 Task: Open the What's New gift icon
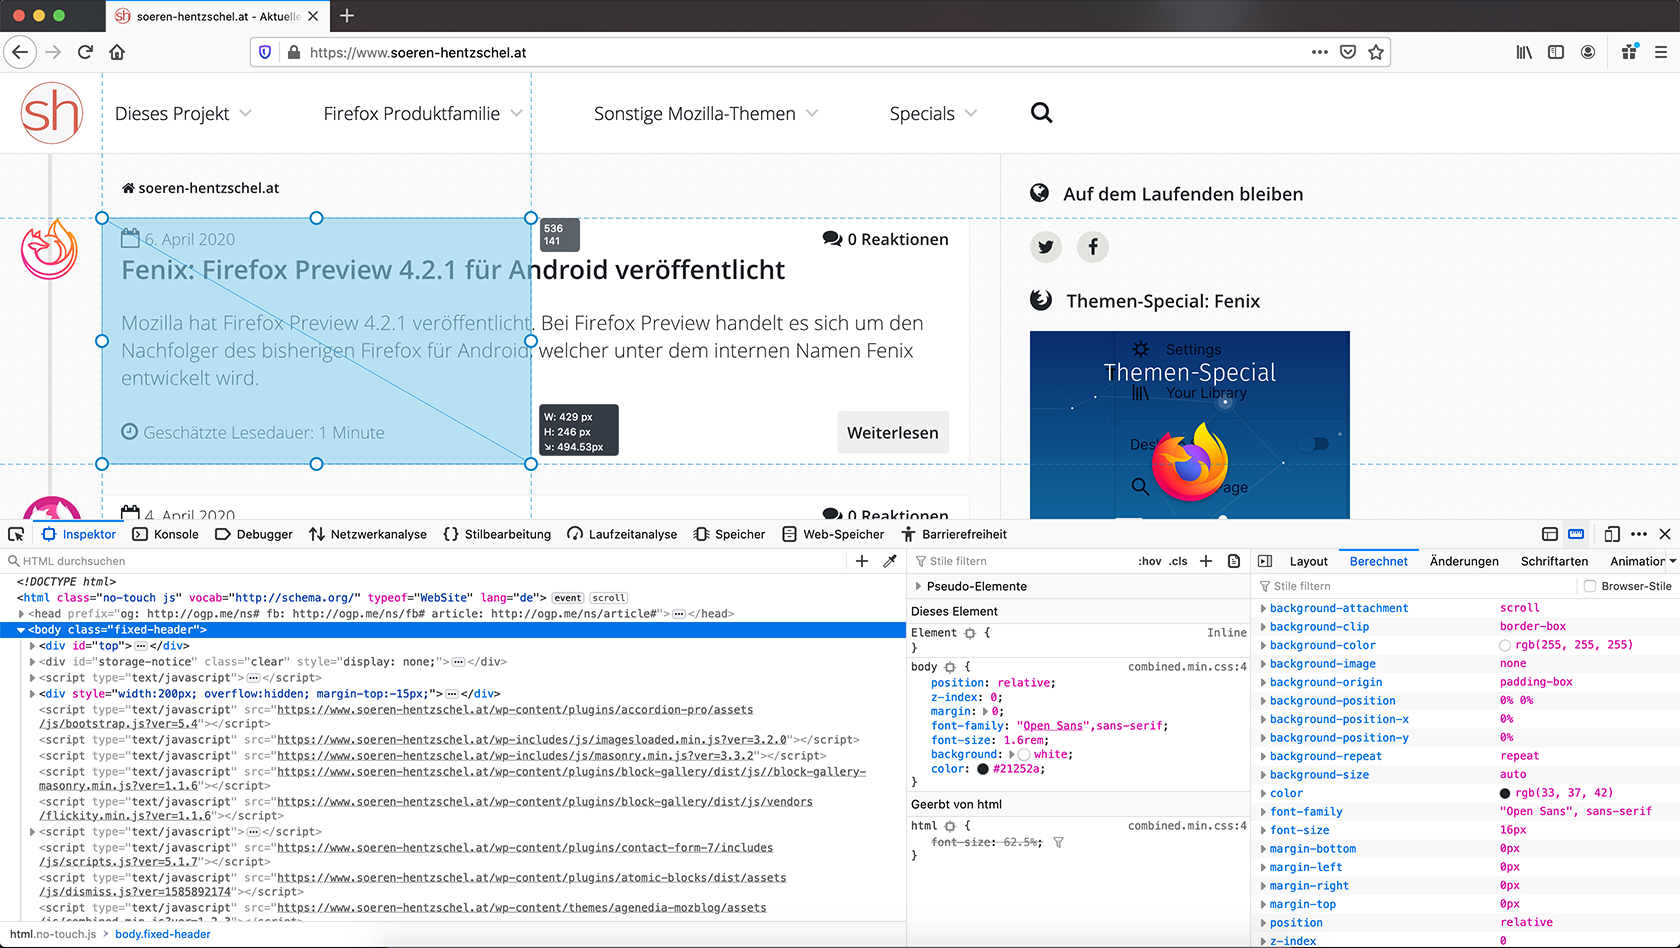(1630, 52)
